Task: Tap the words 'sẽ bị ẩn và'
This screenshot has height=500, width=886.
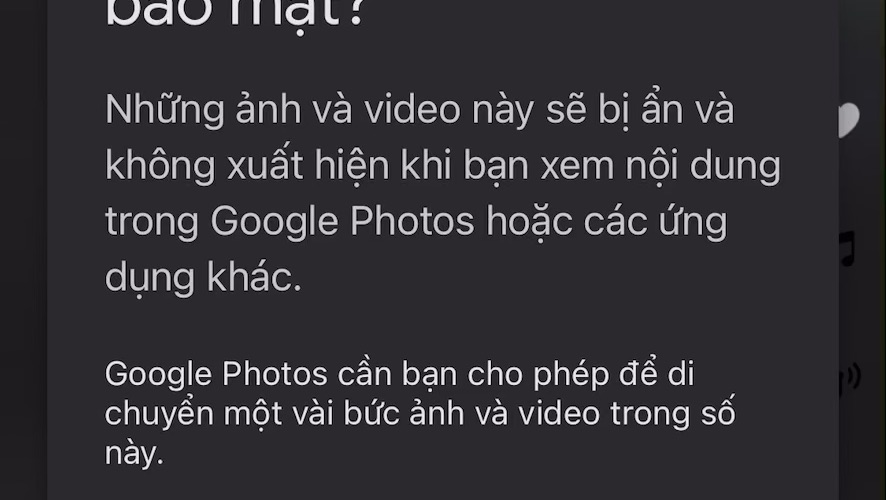Action: pyautogui.click(x=640, y=110)
